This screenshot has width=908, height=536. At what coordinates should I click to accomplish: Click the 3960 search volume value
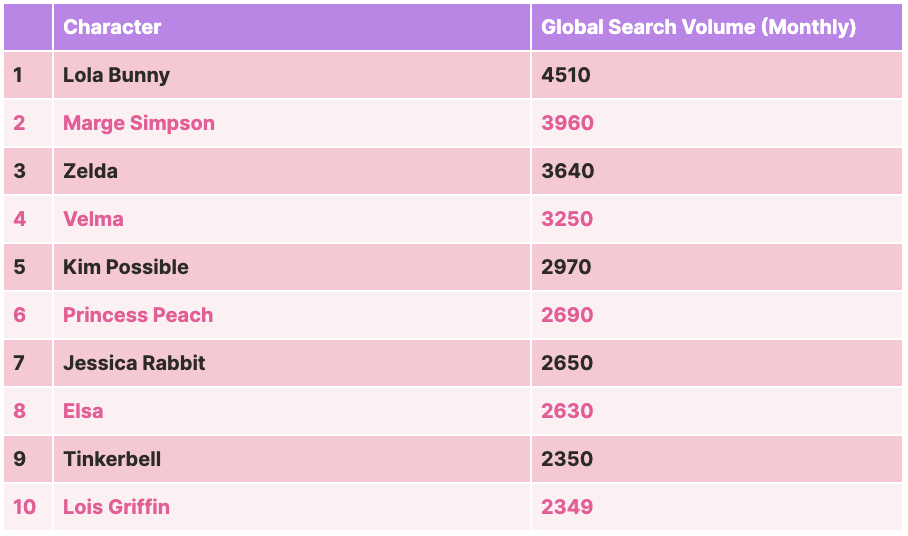click(x=568, y=123)
